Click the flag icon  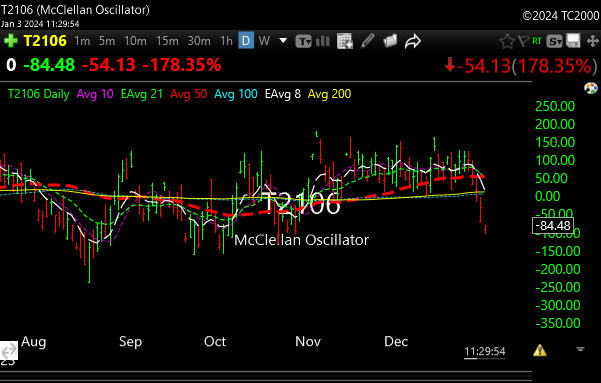pyautogui.click(x=523, y=41)
